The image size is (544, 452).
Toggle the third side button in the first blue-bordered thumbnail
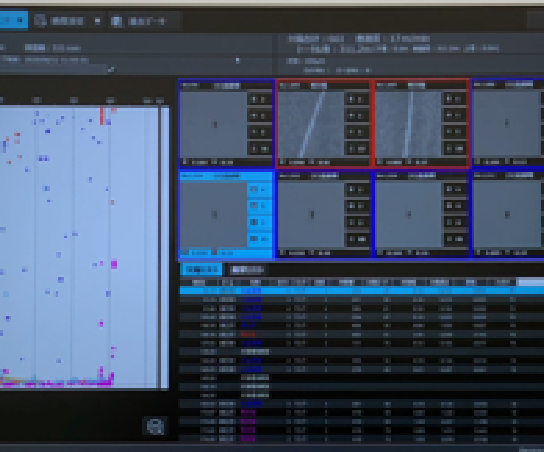[260, 132]
